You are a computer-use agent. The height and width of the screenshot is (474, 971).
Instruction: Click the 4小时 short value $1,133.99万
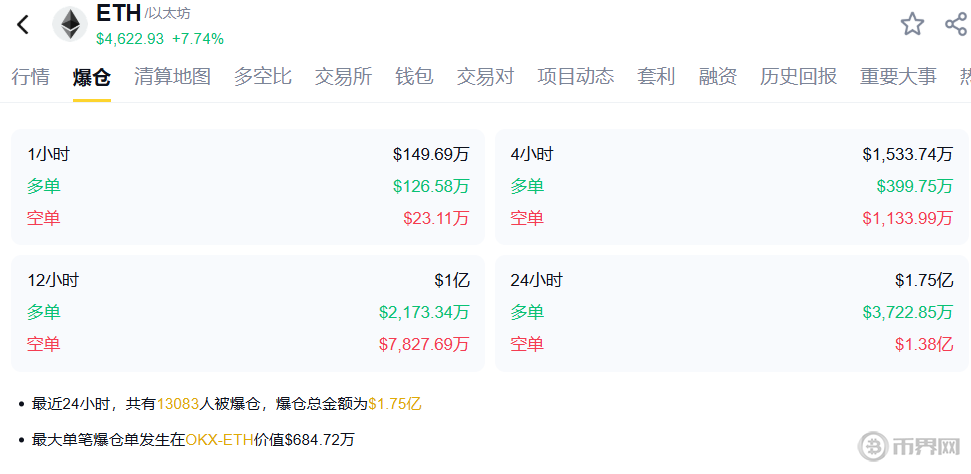(x=908, y=218)
